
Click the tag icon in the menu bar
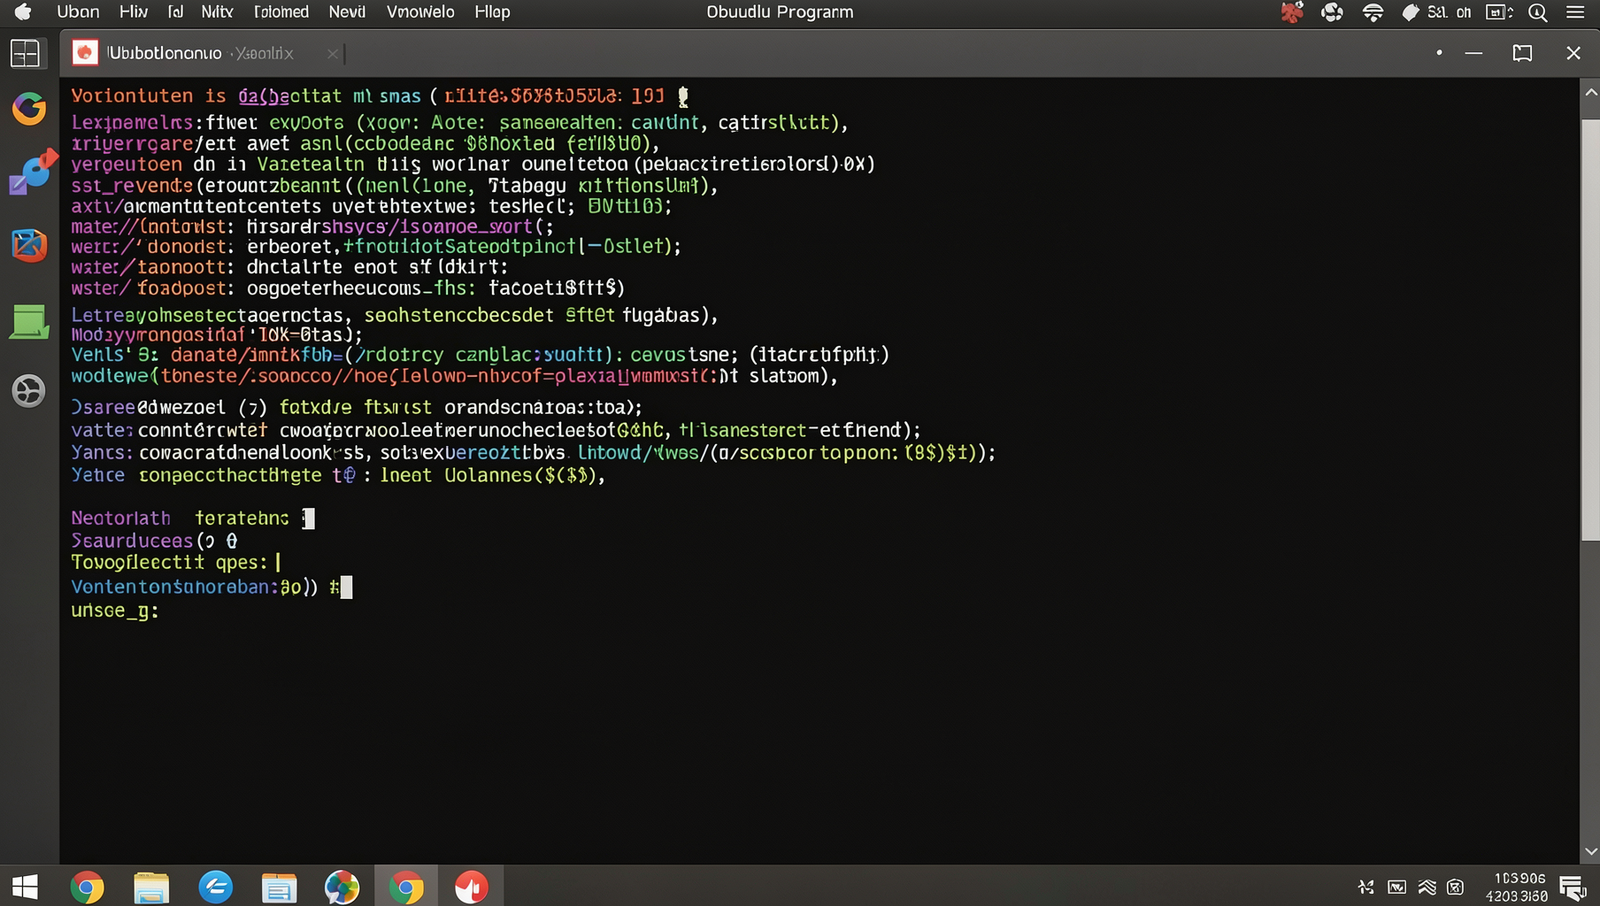pyautogui.click(x=1410, y=12)
